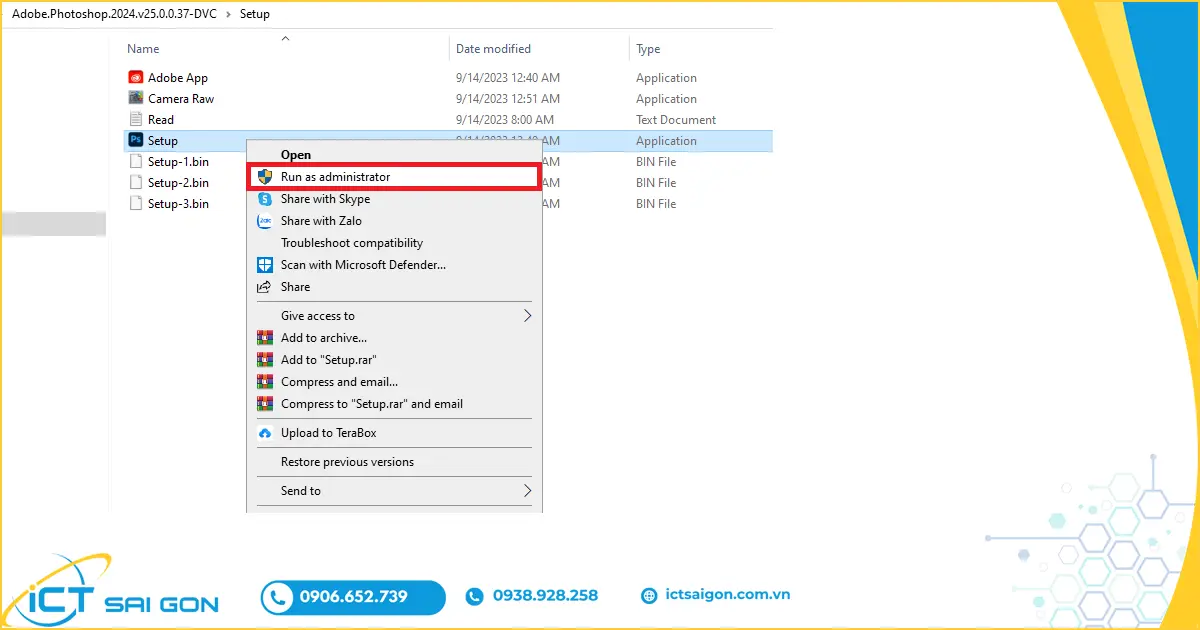Click the Adobe App red icon
This screenshot has width=1200, height=630.
point(136,78)
